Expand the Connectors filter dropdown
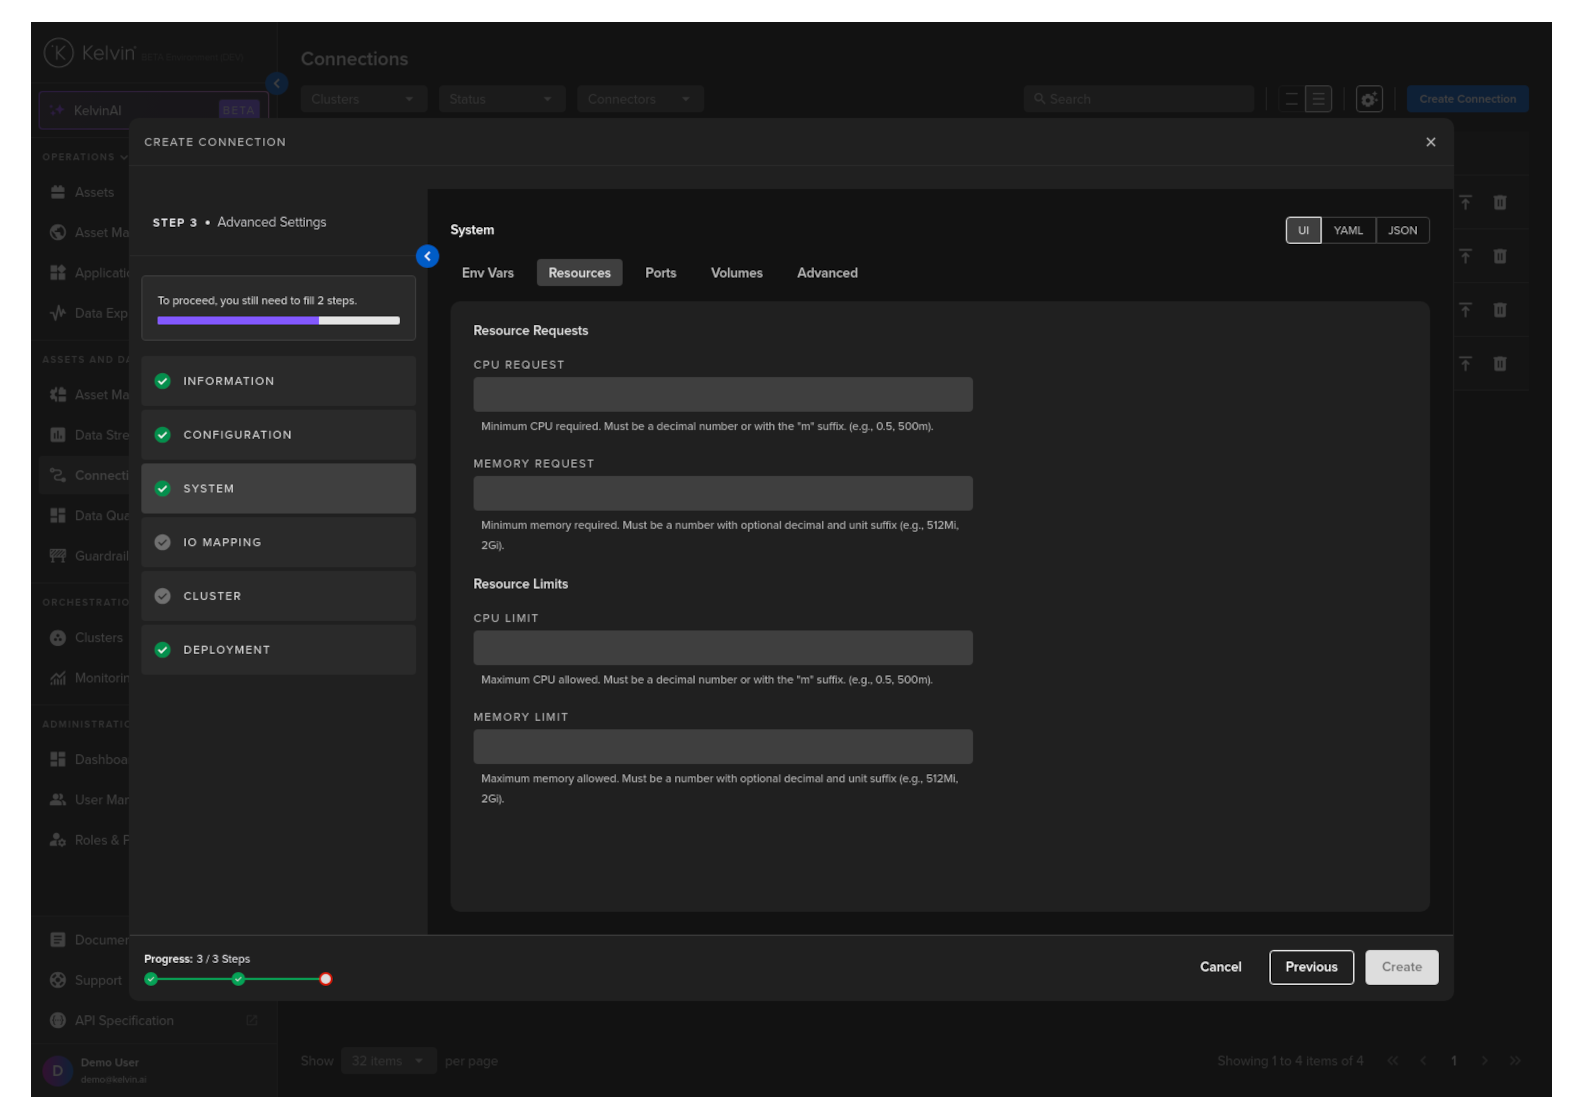Image resolution: width=1584 pixels, height=1120 pixels. point(639,99)
